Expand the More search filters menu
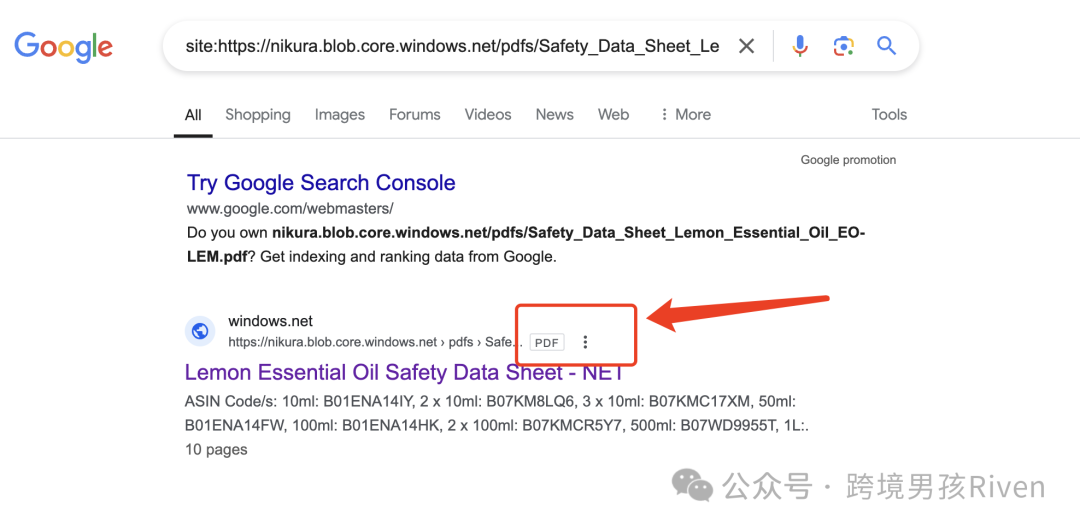 coord(685,114)
